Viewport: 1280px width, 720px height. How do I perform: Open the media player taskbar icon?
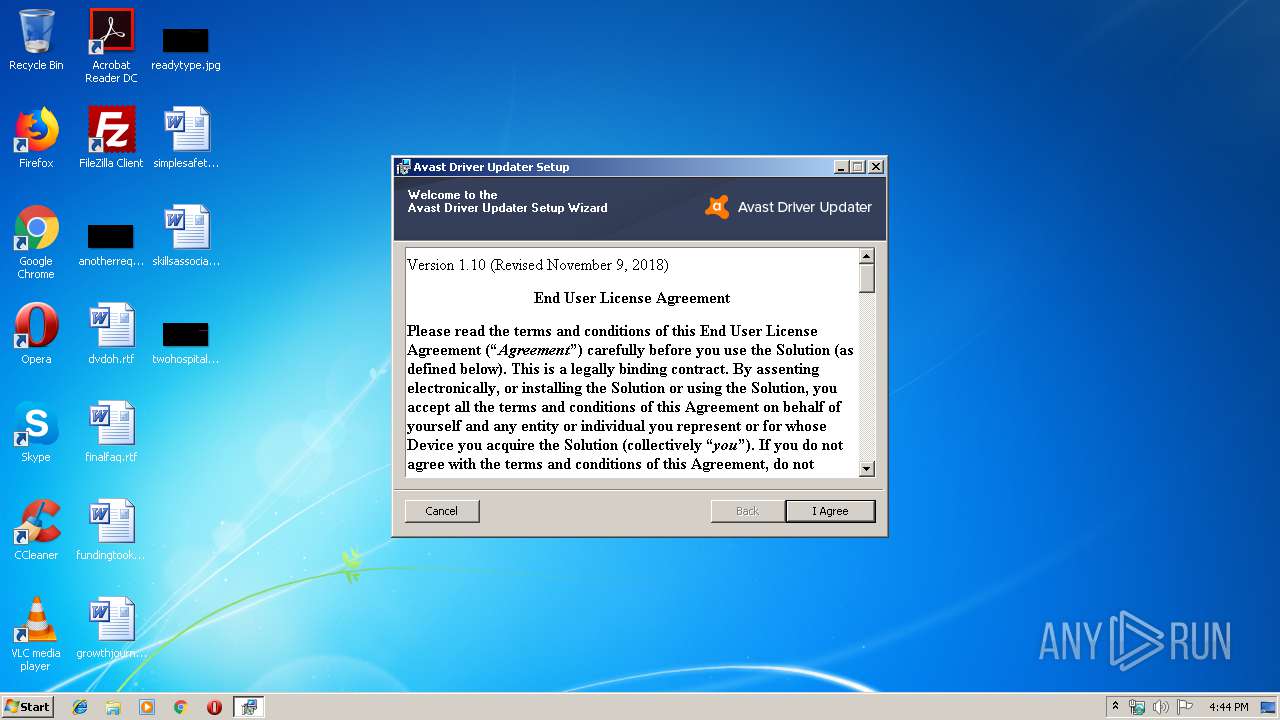click(147, 707)
